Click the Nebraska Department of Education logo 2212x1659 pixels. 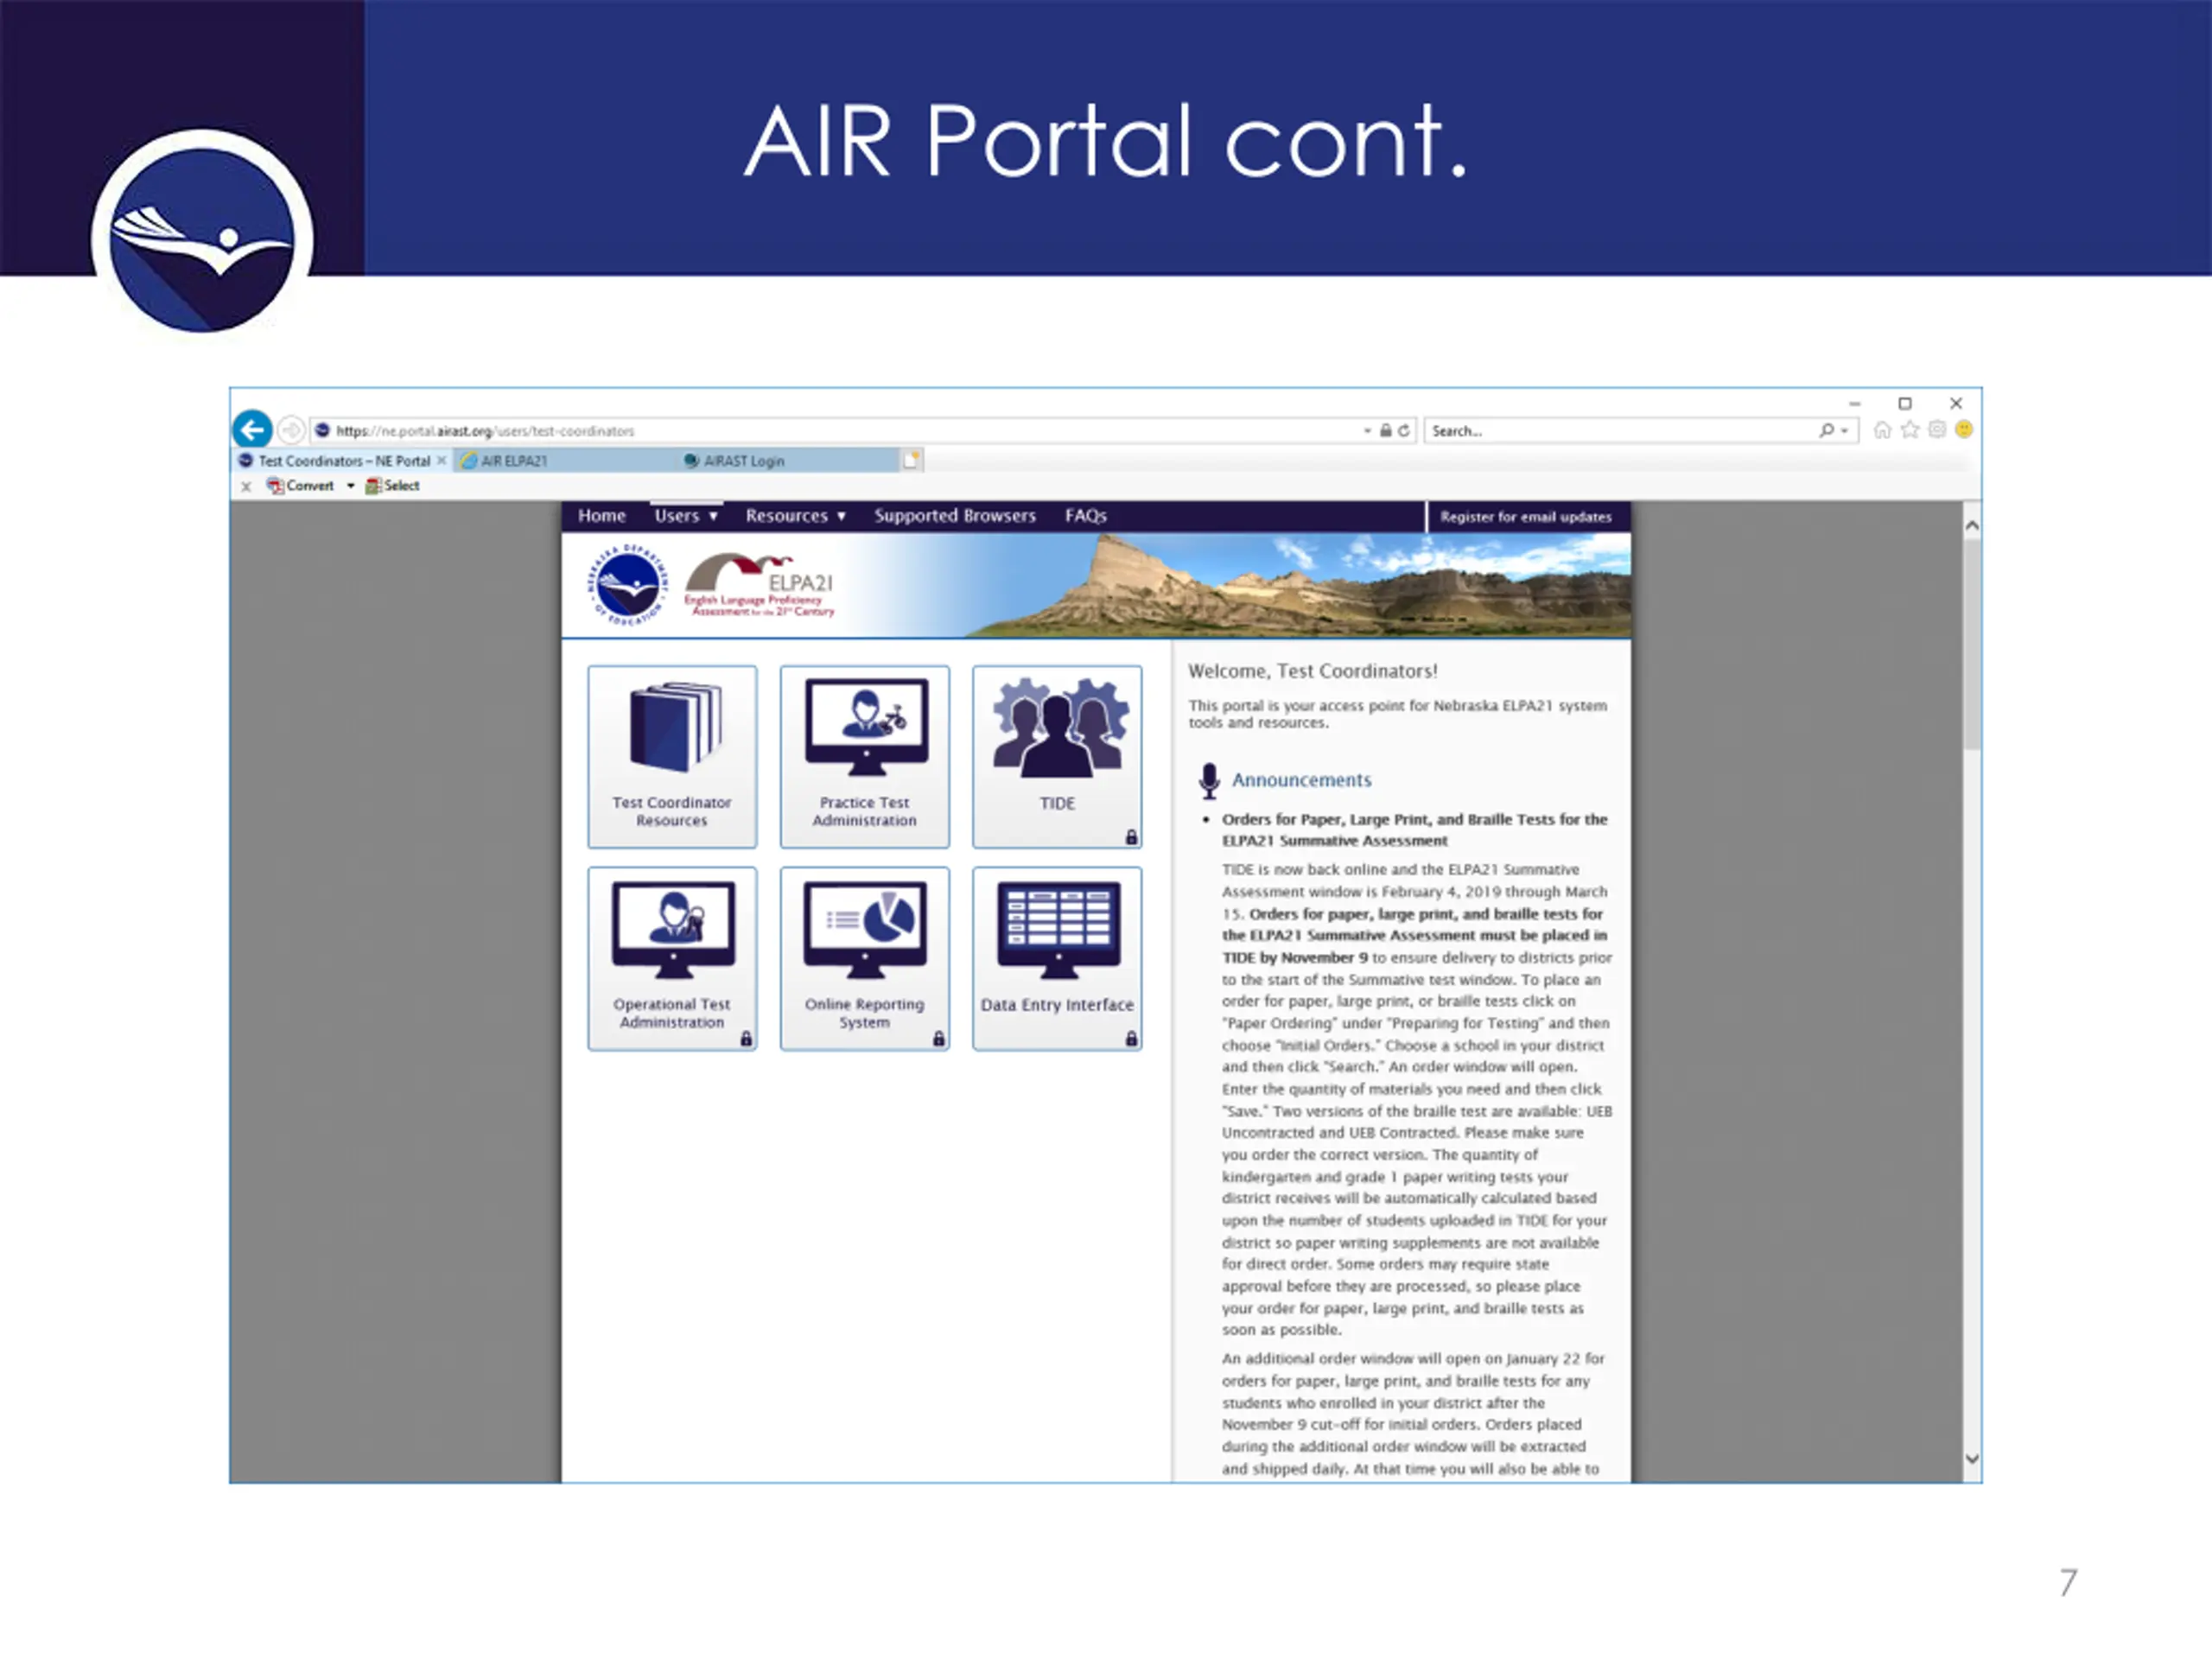[628, 585]
